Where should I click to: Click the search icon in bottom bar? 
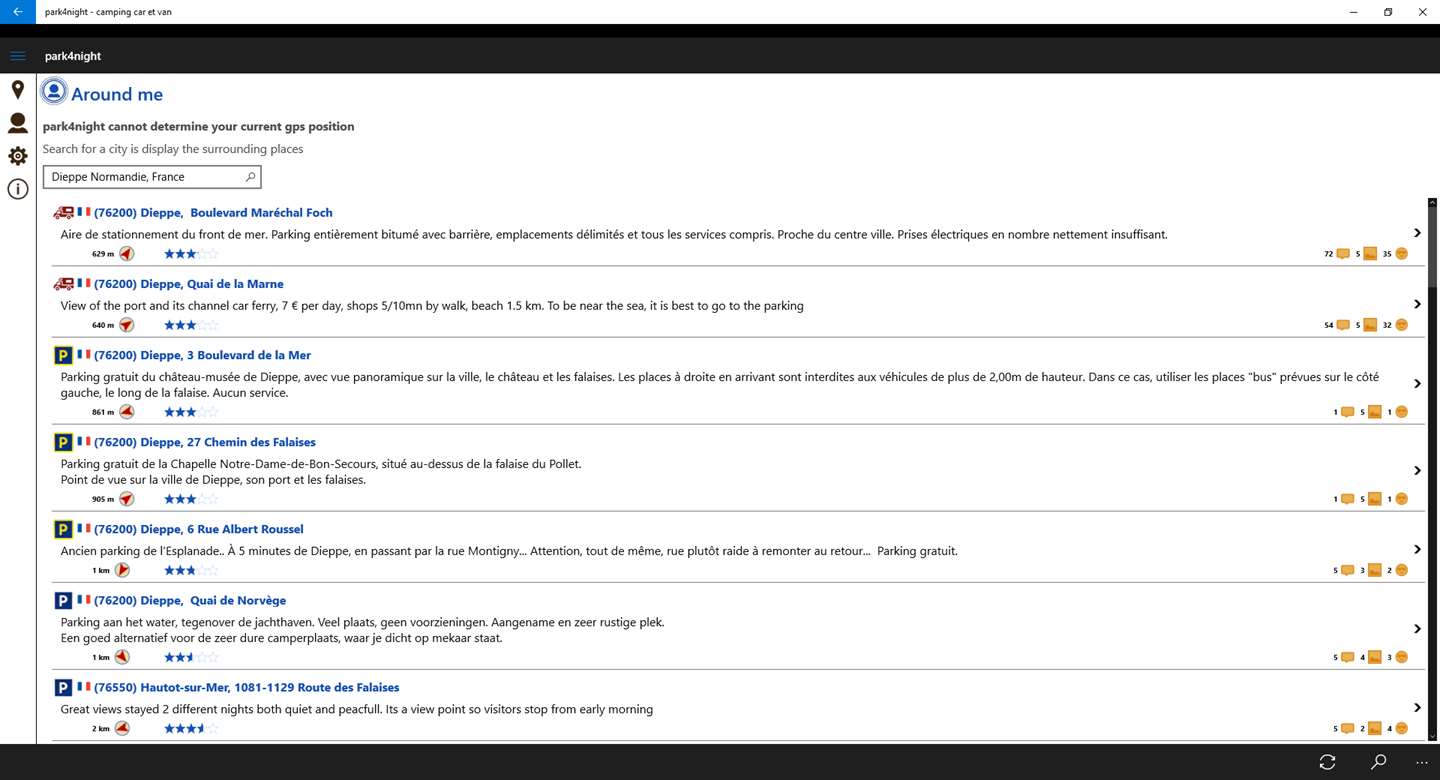pyautogui.click(x=1378, y=762)
